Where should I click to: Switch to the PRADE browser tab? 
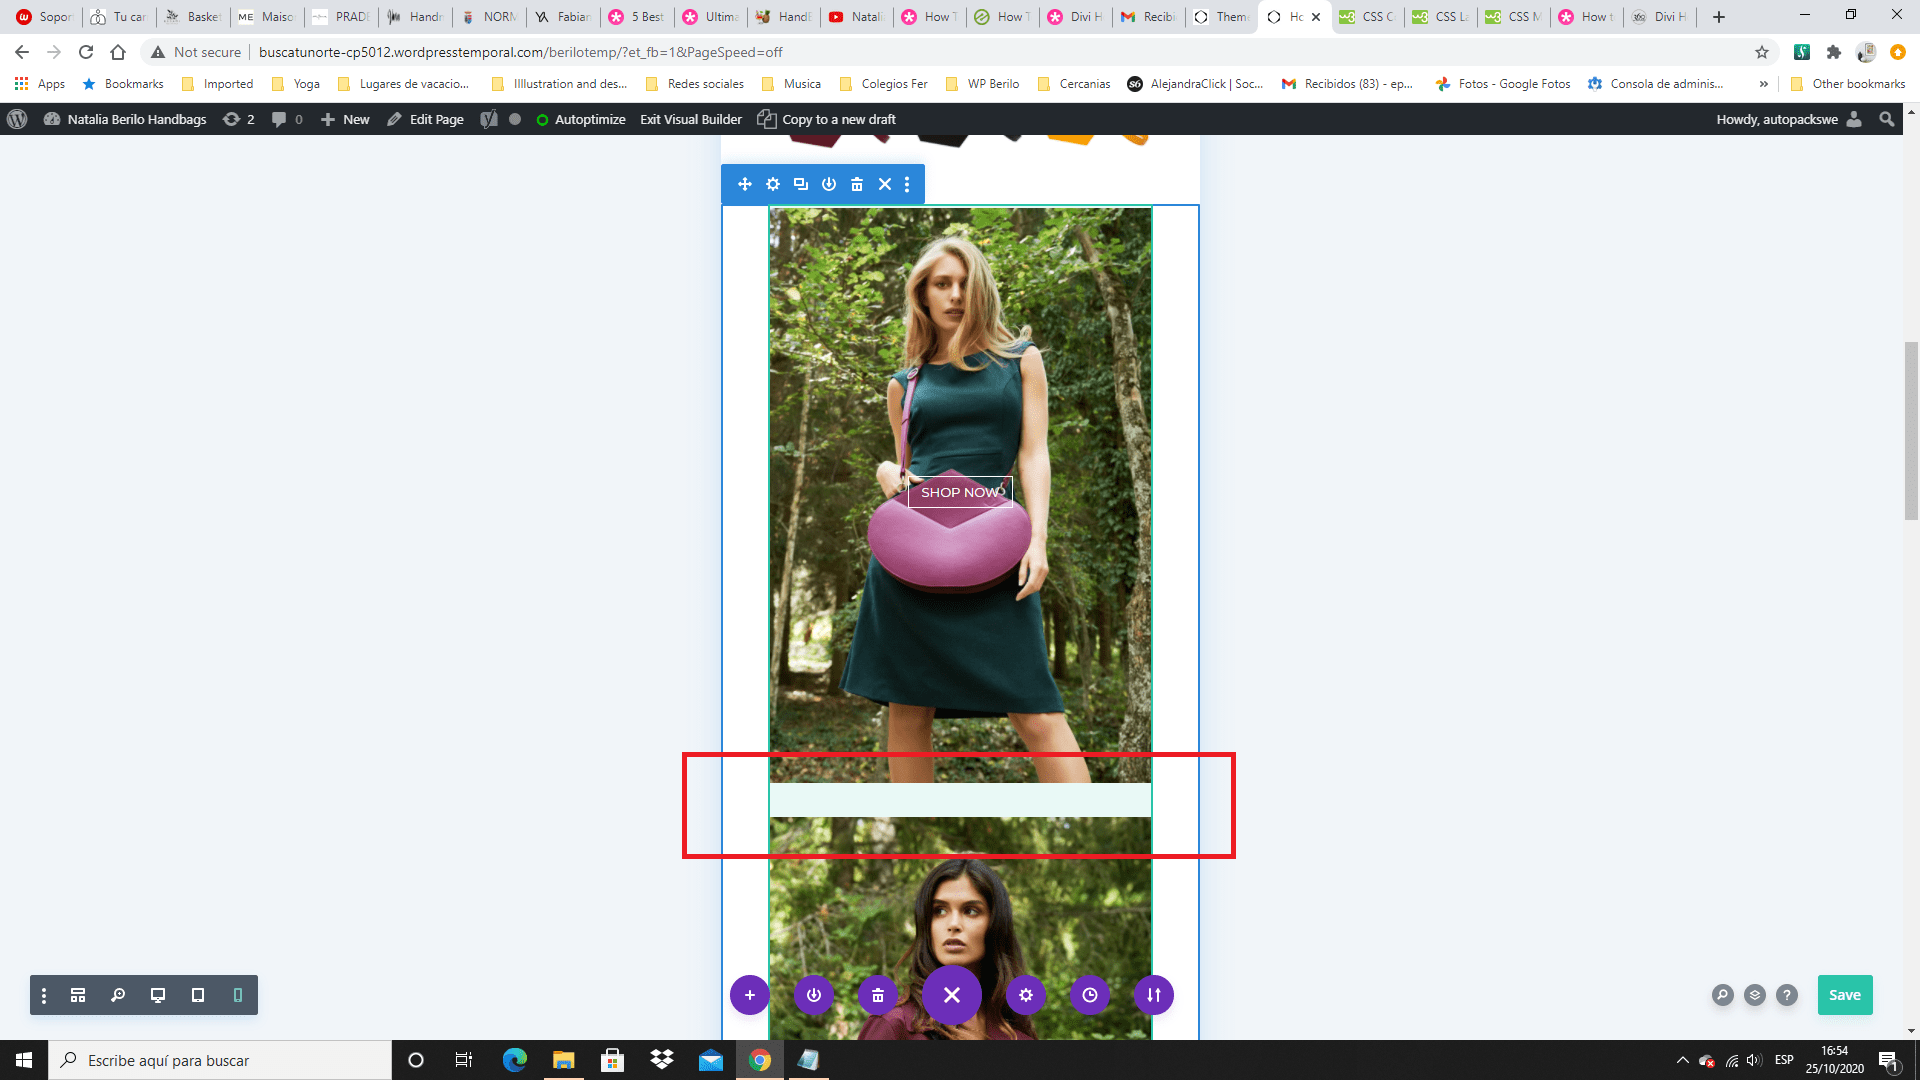[x=341, y=17]
